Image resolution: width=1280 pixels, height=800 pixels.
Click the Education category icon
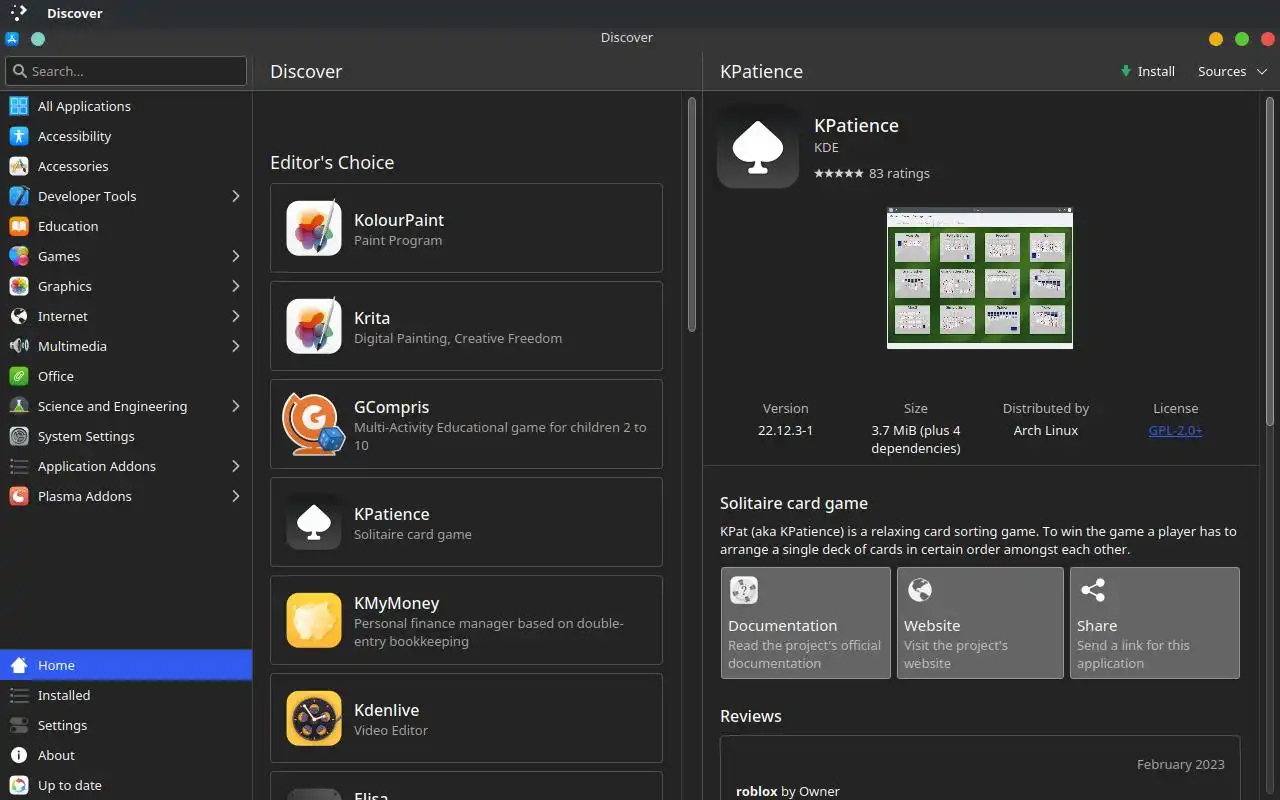(19, 226)
